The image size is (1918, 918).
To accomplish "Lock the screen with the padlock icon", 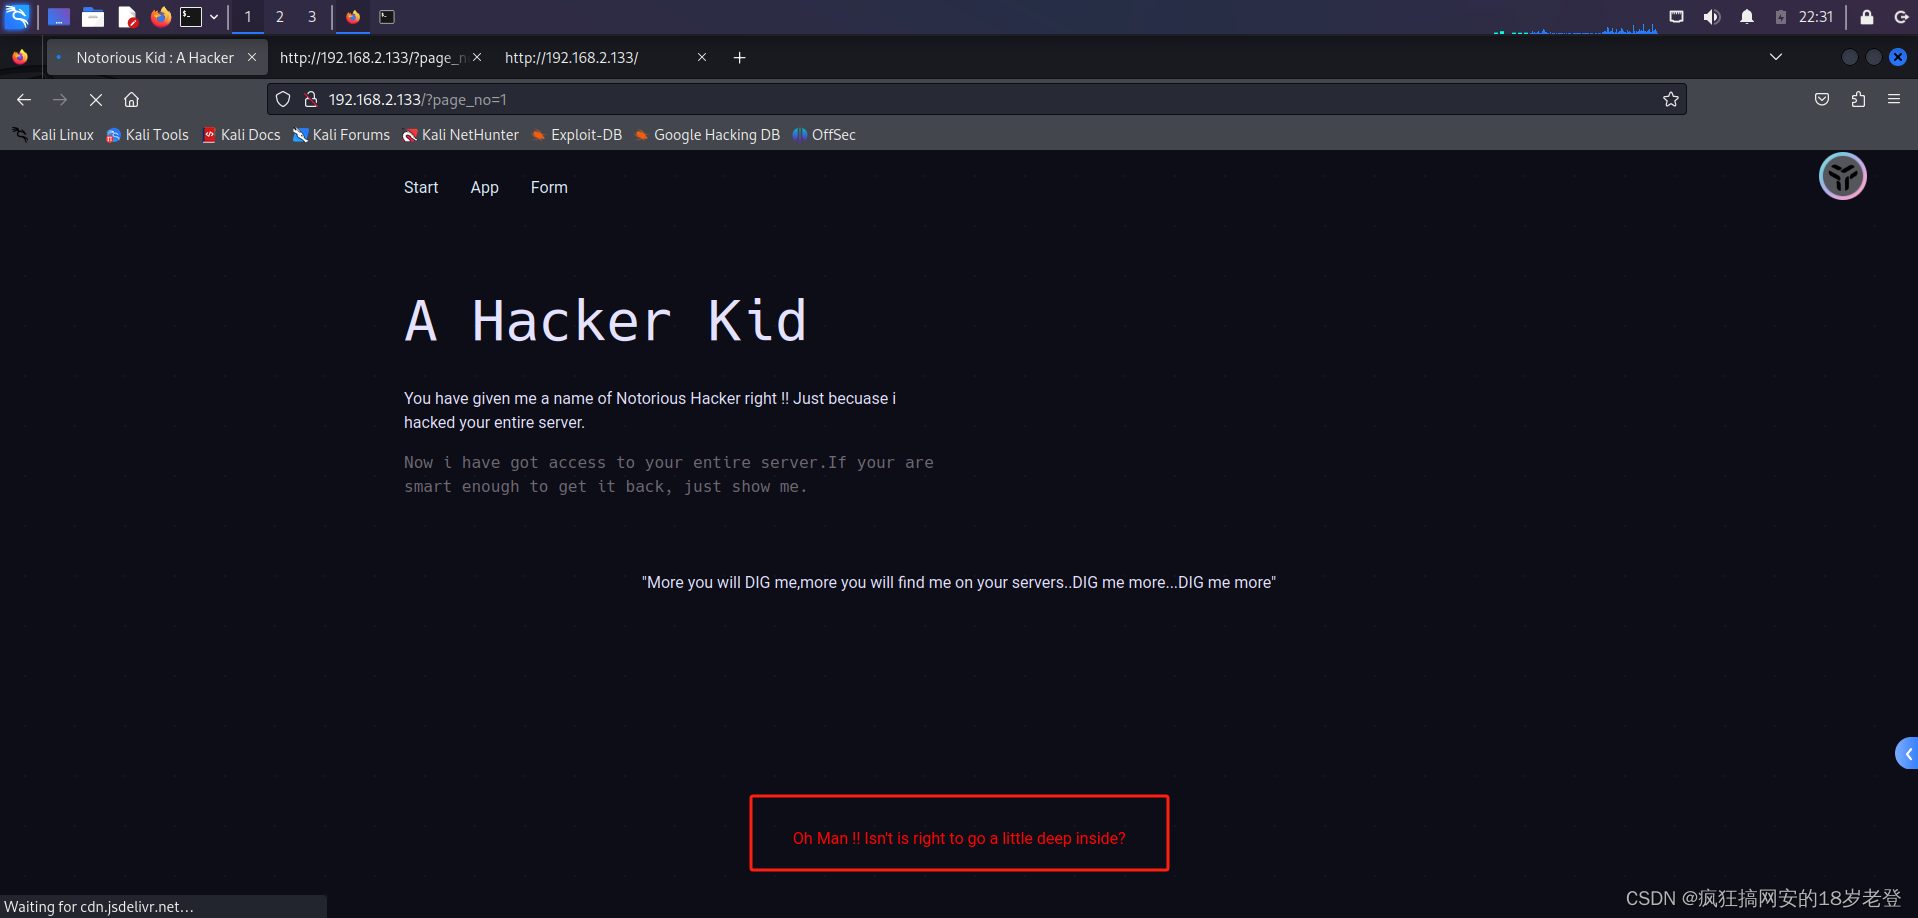I will tap(1867, 17).
